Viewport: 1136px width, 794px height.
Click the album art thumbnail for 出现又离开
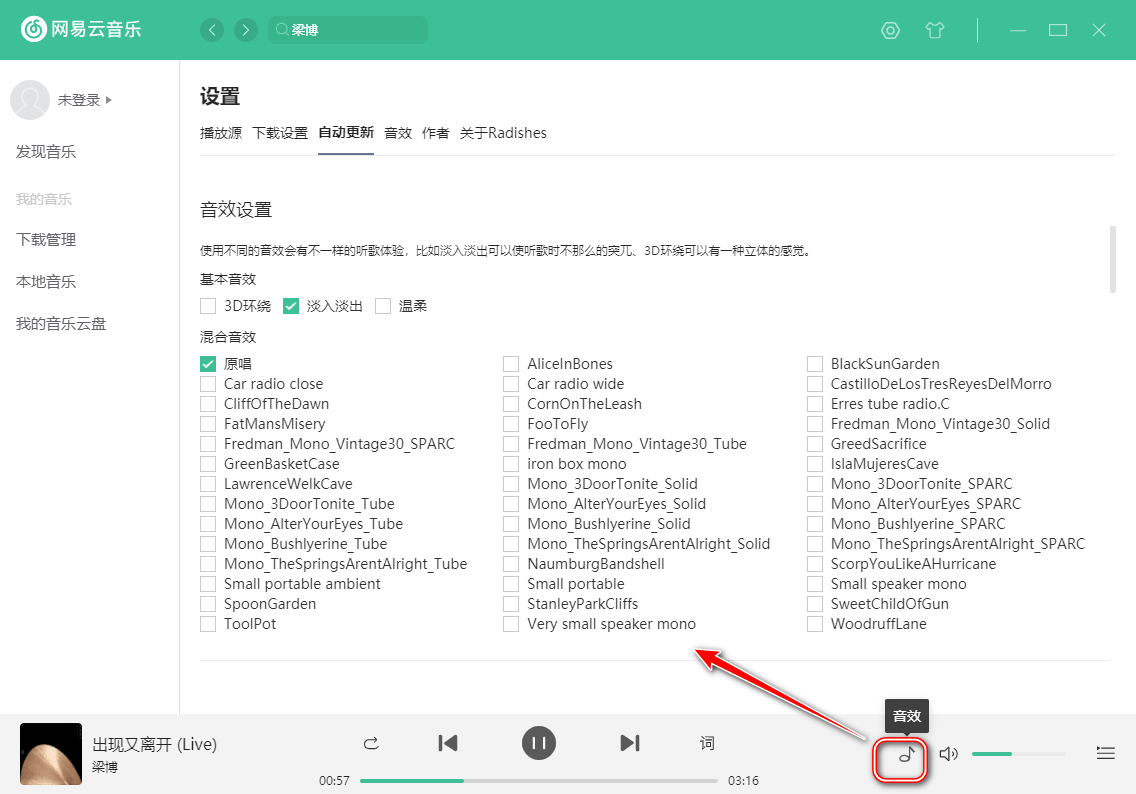[50, 753]
